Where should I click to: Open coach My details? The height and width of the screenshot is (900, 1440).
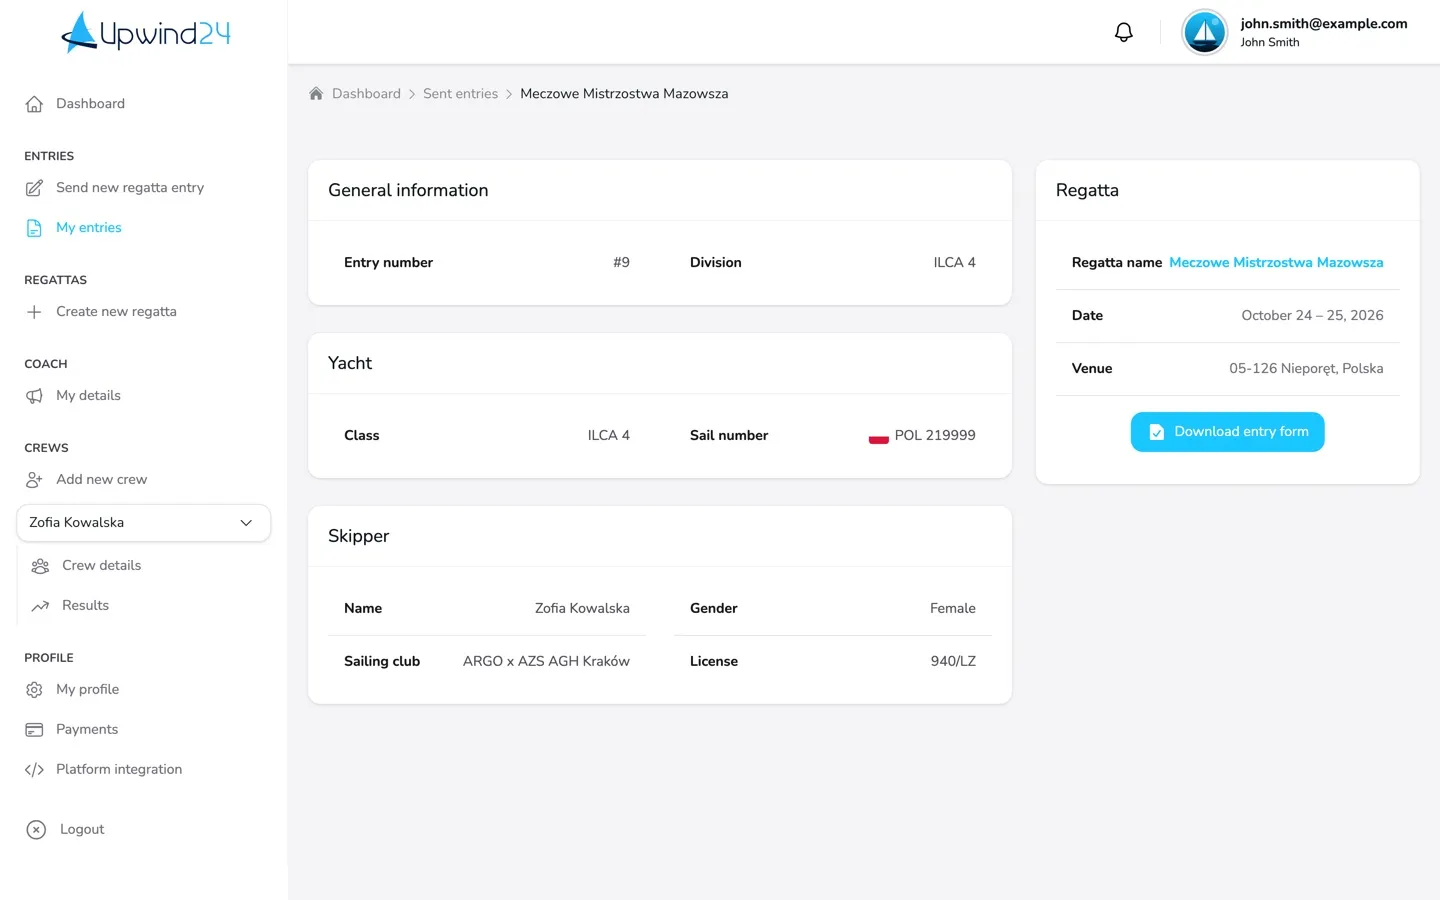[88, 396]
